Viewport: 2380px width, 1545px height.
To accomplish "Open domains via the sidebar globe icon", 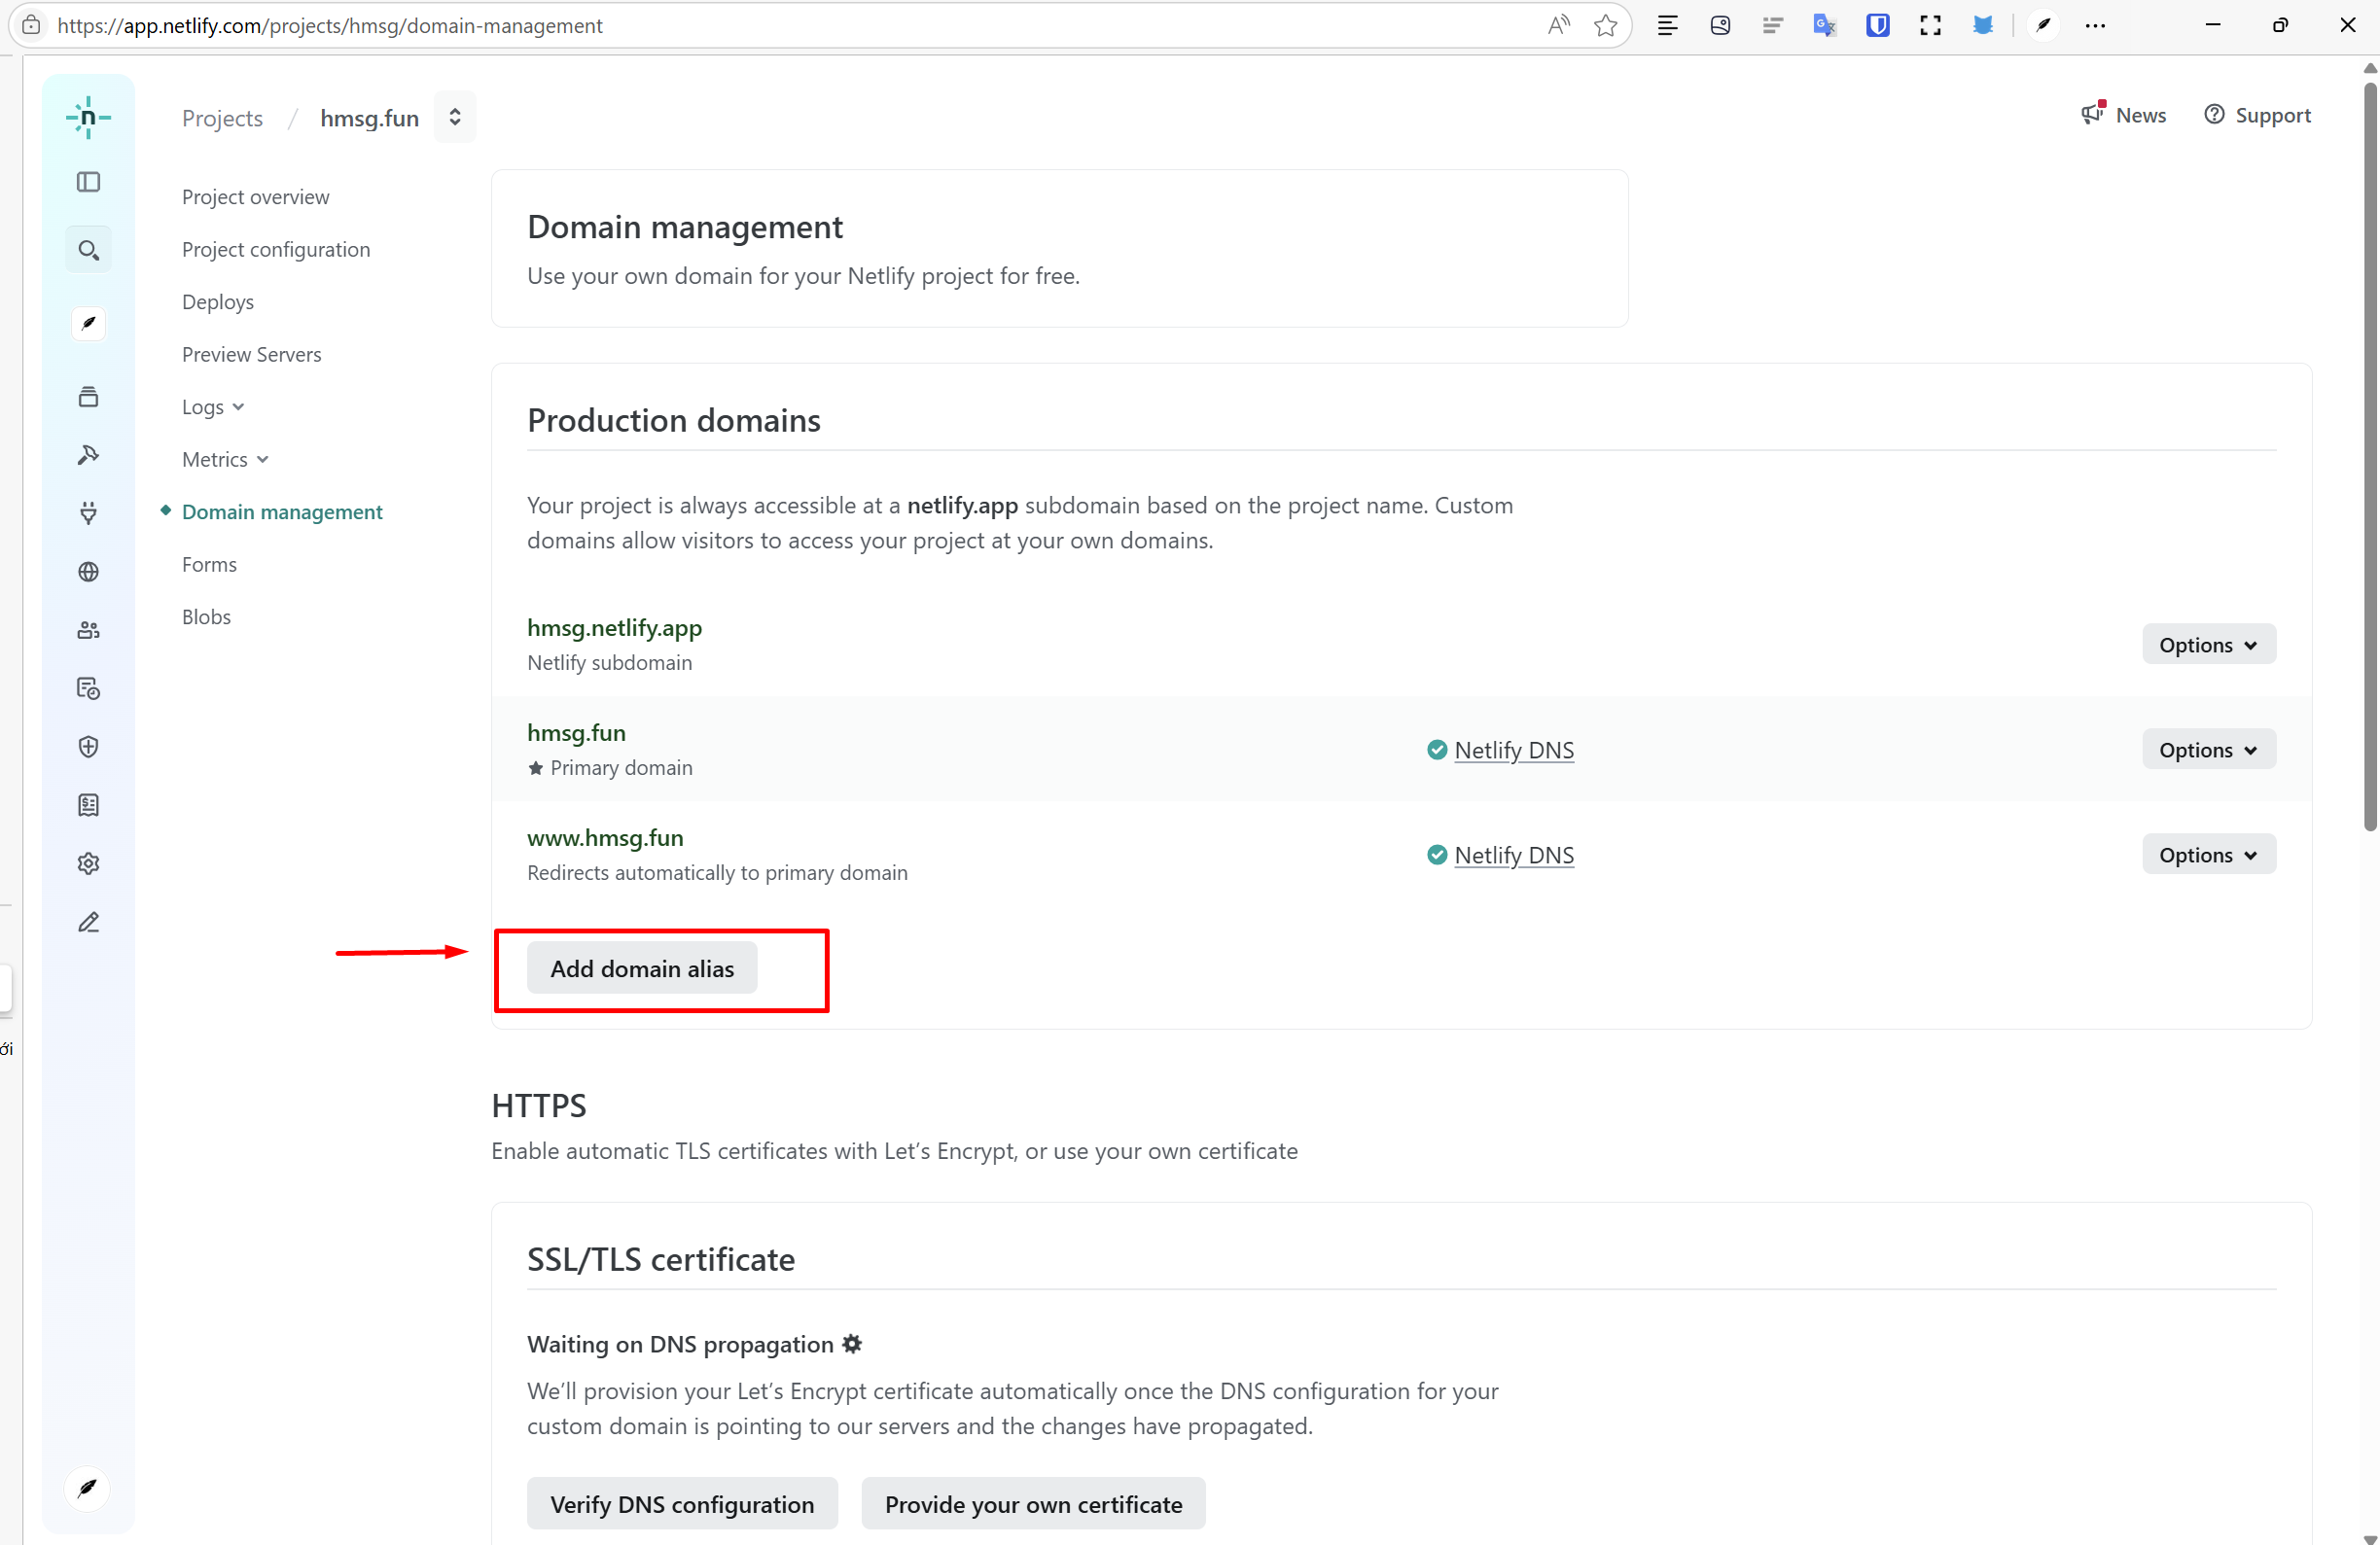I will (x=88, y=572).
